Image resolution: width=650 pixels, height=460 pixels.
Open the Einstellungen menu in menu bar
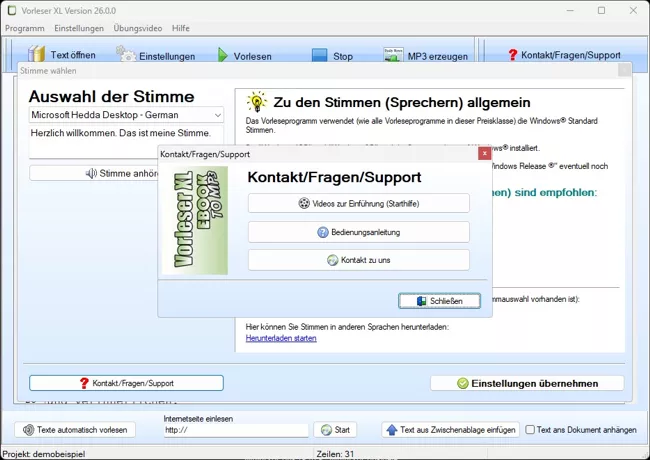tap(79, 28)
